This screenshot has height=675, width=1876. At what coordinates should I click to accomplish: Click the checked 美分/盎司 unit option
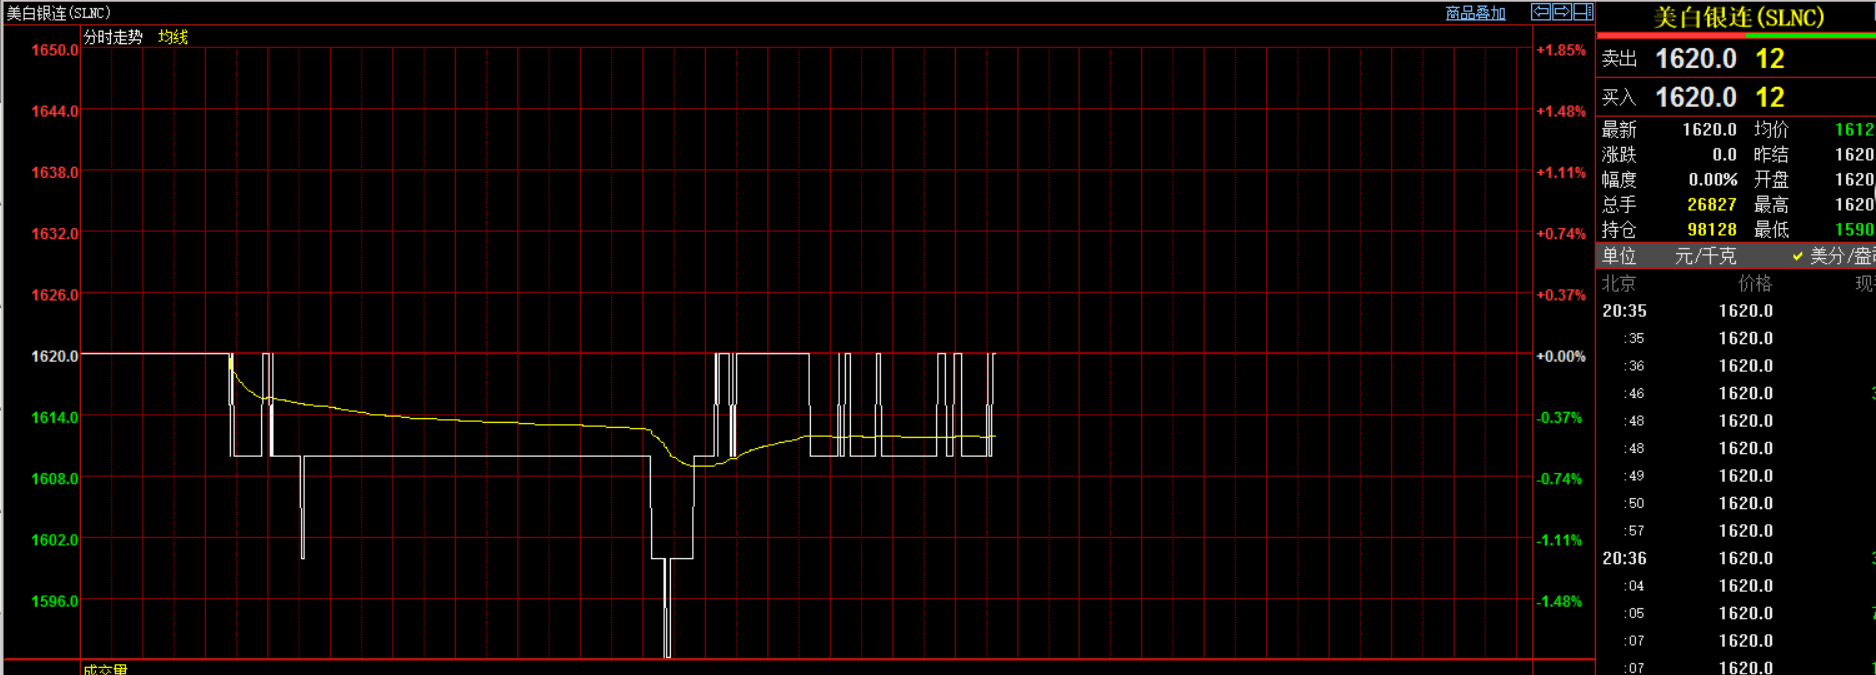coord(1834,256)
